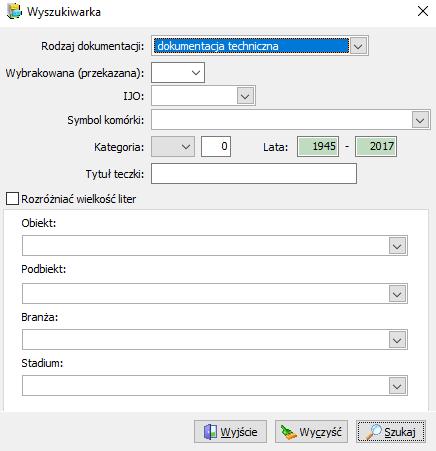Click the Rodzaj dokumentacji label
The width and height of the screenshot is (436, 451).
pyautogui.click(x=93, y=46)
